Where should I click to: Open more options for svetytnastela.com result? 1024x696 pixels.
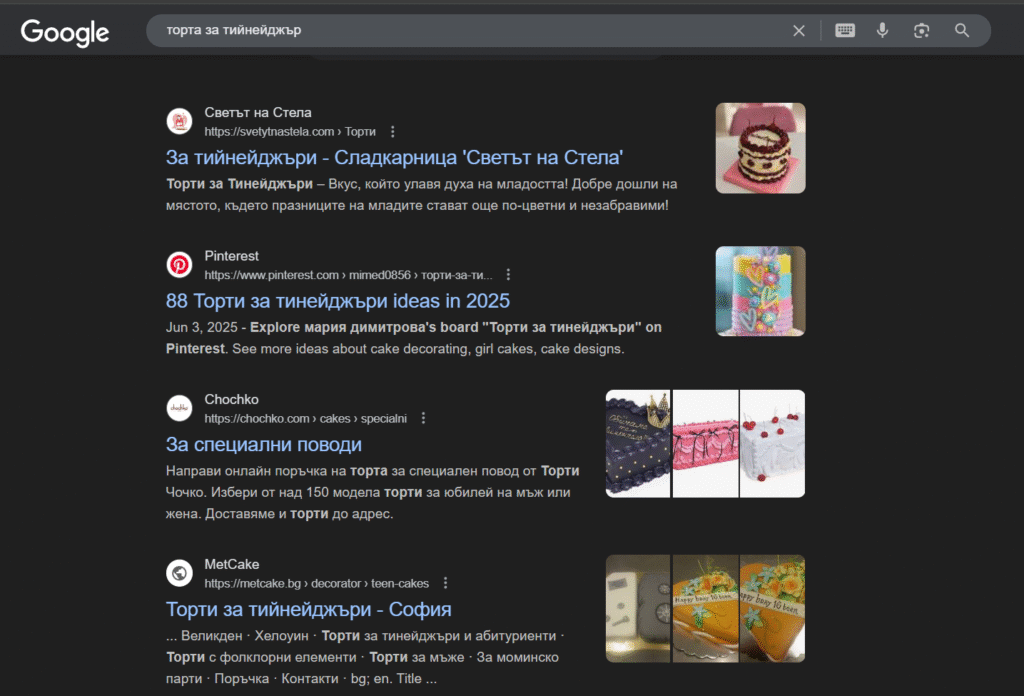pos(393,132)
